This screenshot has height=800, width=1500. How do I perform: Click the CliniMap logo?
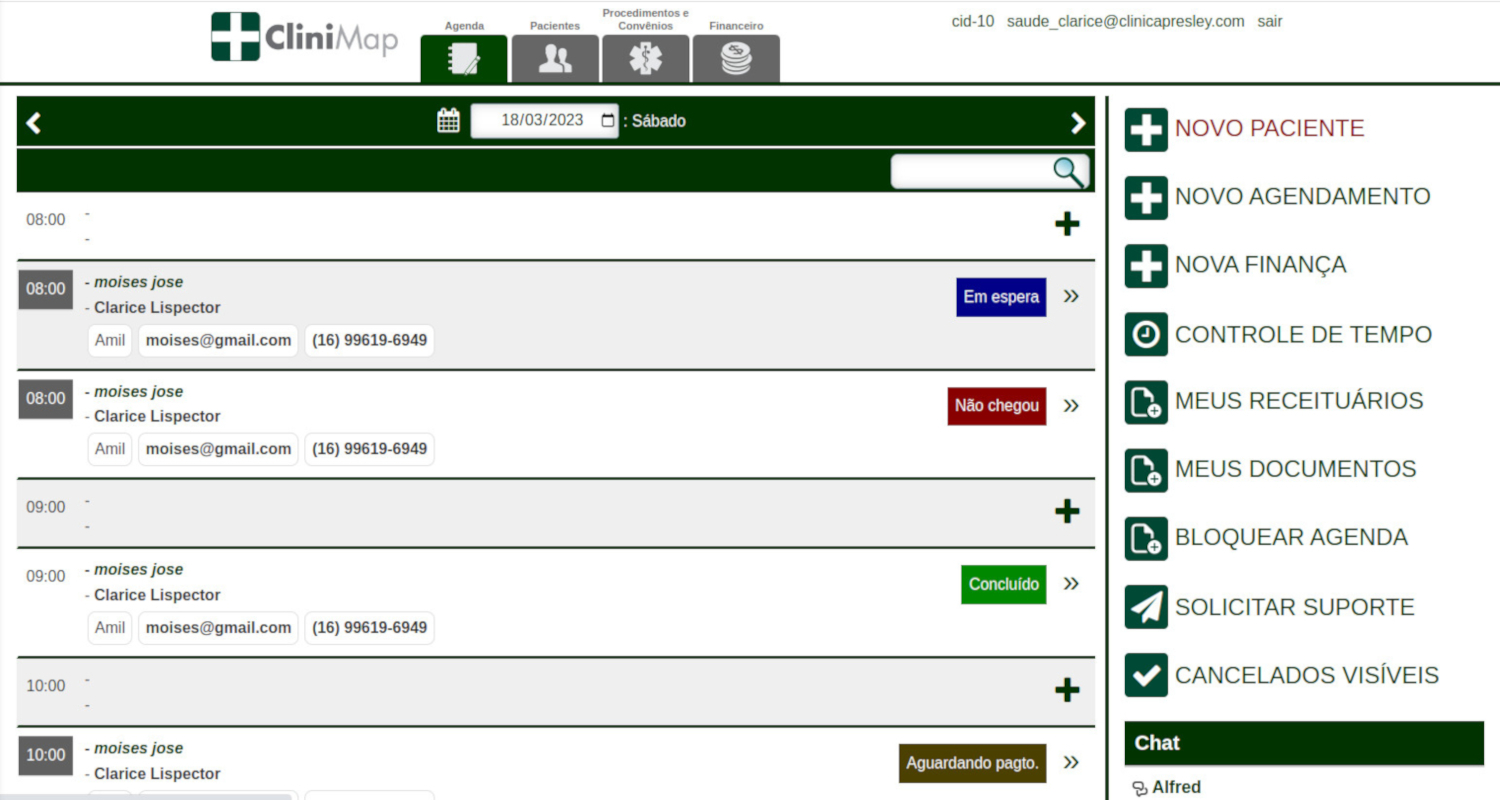point(305,37)
